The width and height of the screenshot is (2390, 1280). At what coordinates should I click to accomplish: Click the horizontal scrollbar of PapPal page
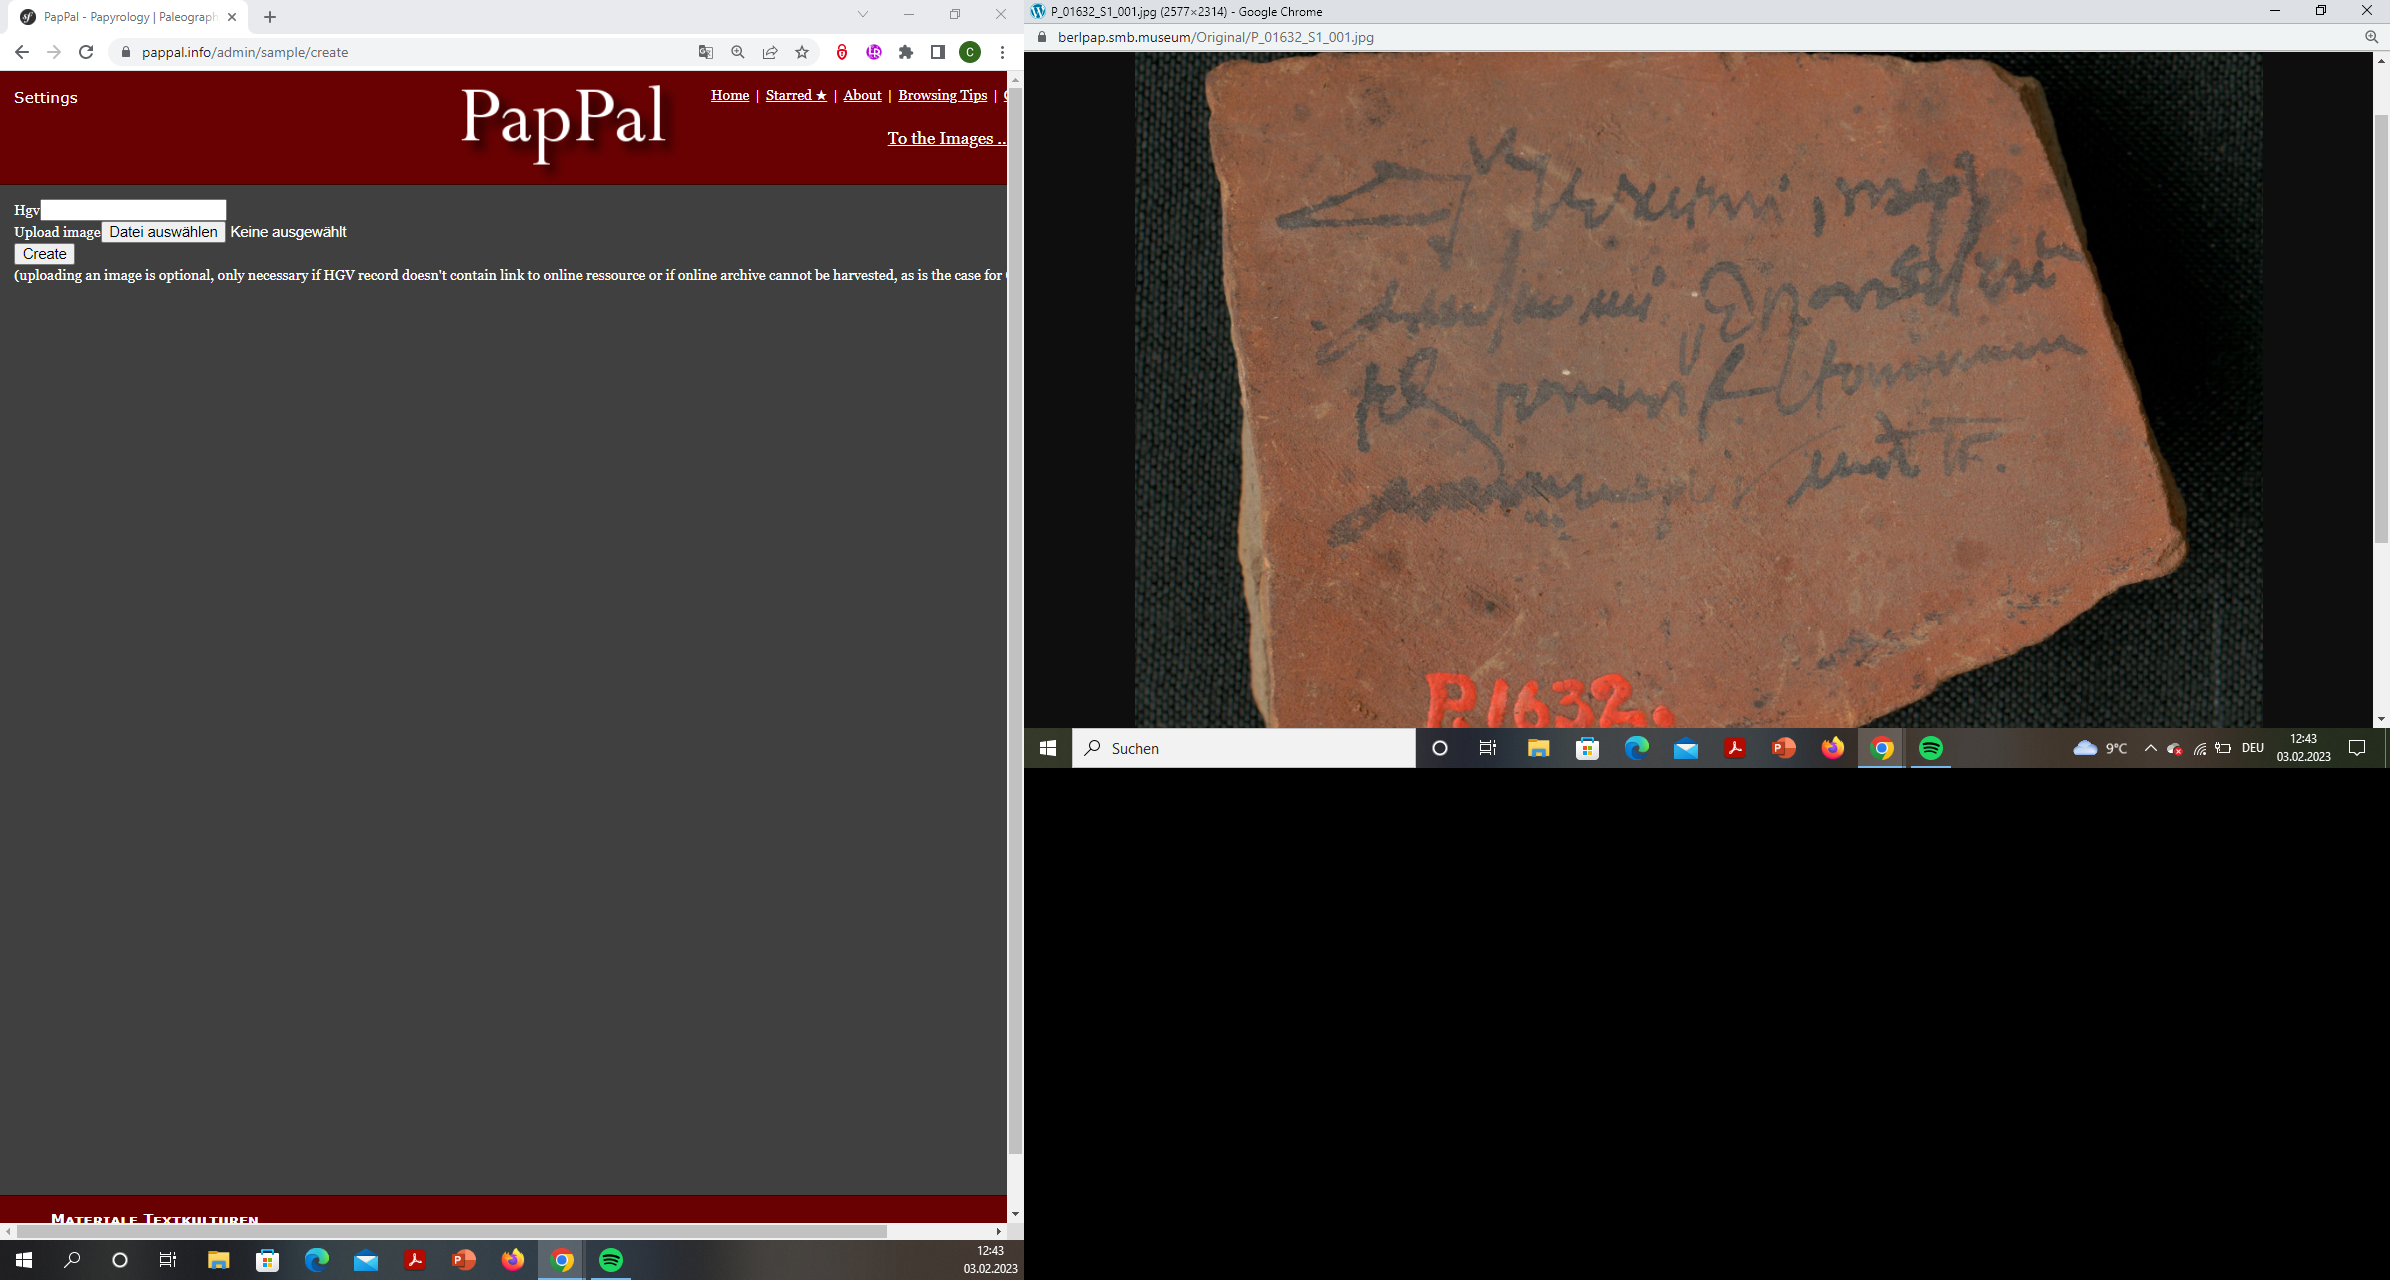450,1231
